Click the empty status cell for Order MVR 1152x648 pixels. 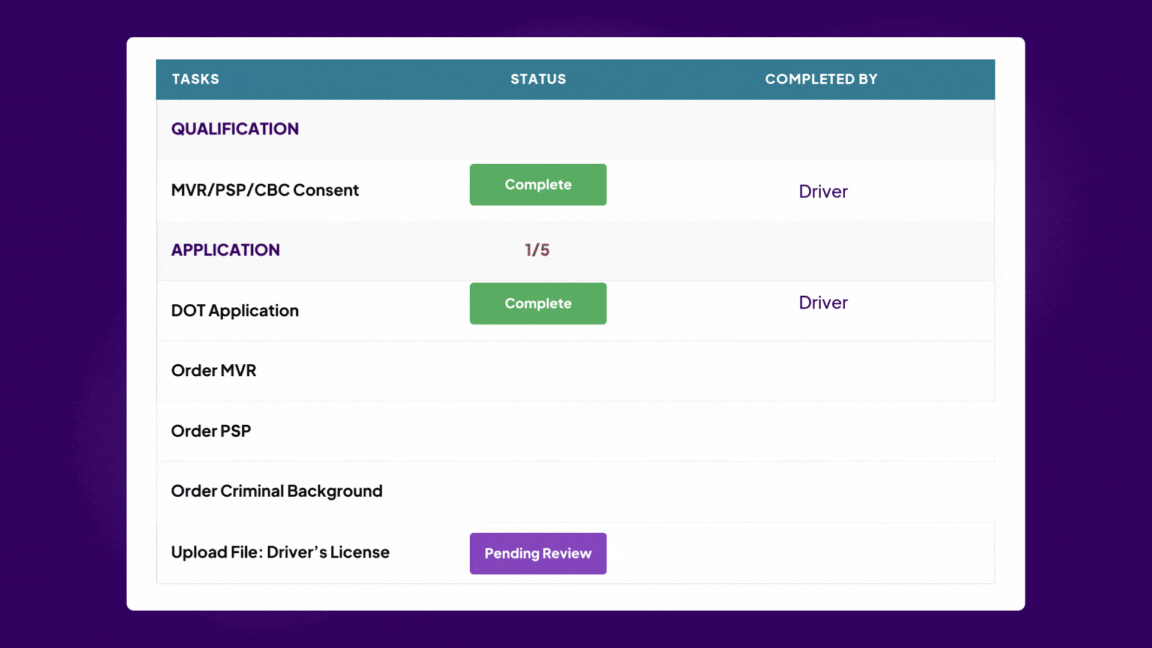point(538,371)
